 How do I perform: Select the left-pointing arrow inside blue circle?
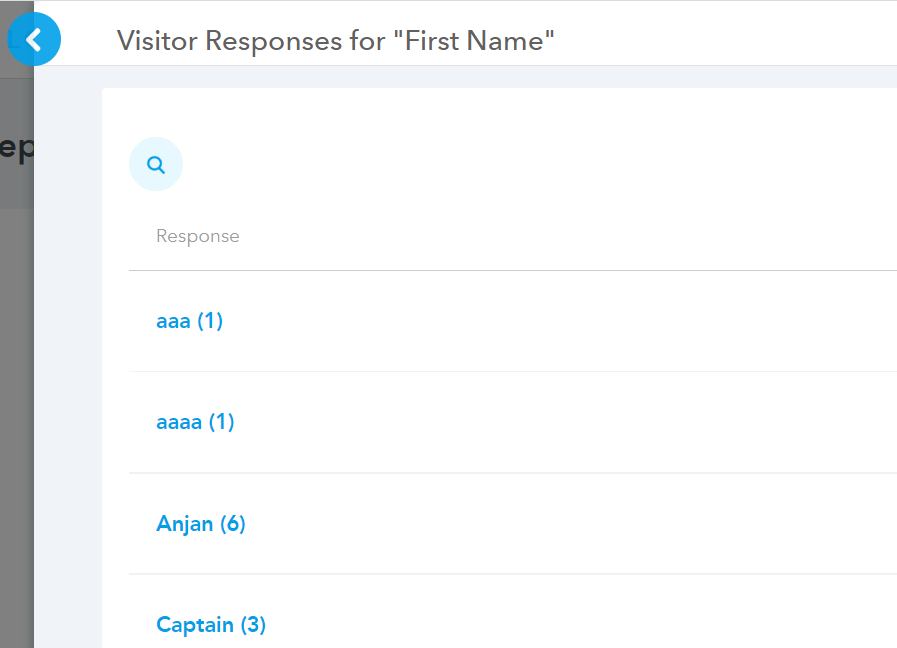point(34,39)
